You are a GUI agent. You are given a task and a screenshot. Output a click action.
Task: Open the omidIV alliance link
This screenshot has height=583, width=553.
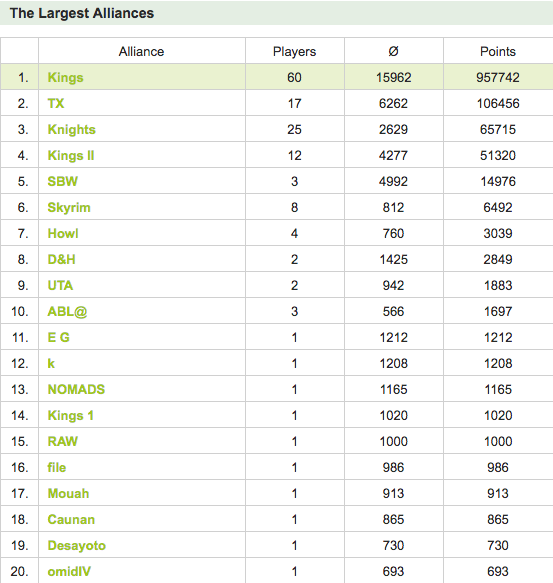click(69, 571)
